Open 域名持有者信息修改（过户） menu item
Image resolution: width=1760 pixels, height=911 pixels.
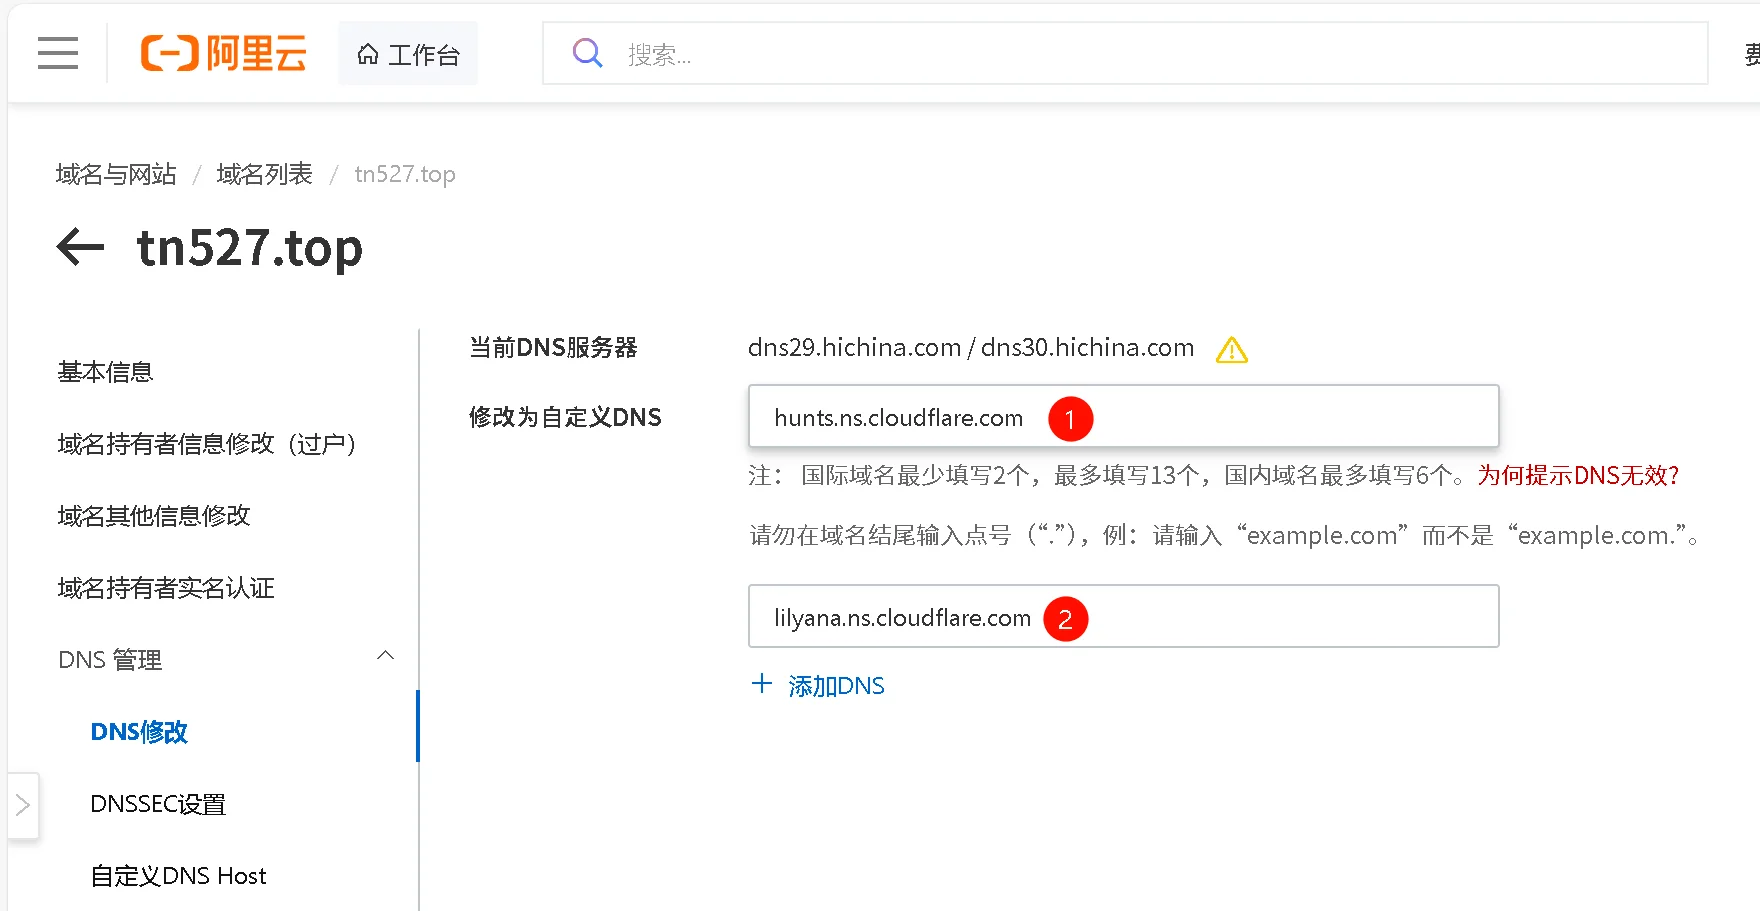coord(207,444)
